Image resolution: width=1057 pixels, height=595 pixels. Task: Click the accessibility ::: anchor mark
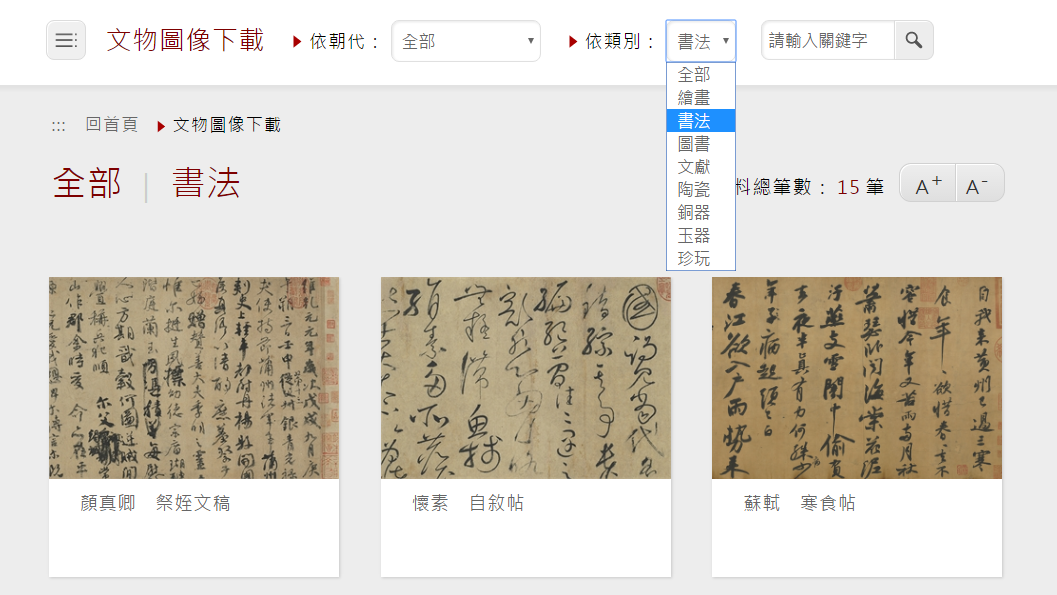point(59,125)
